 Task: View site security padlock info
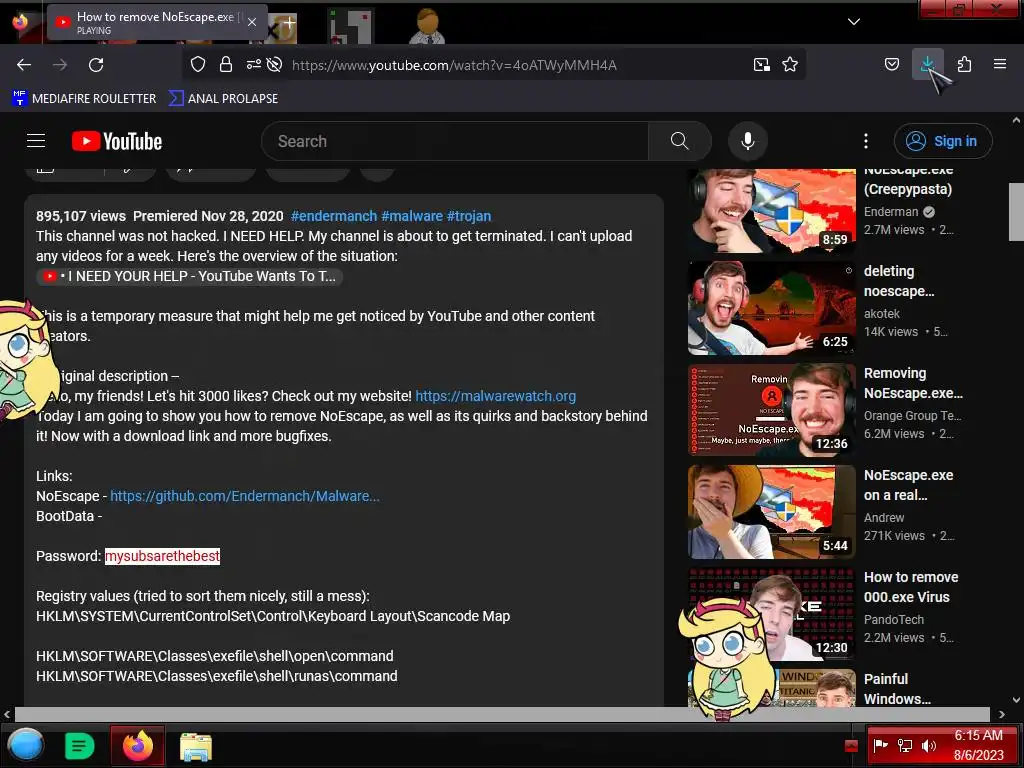(226, 64)
